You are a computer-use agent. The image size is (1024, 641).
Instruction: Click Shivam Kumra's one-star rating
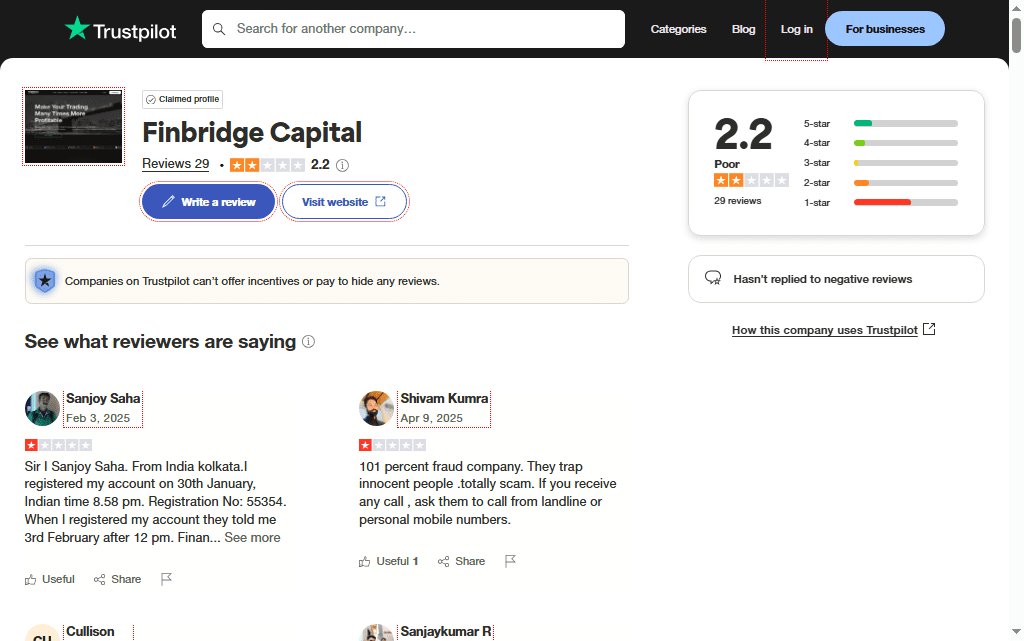[392, 445]
